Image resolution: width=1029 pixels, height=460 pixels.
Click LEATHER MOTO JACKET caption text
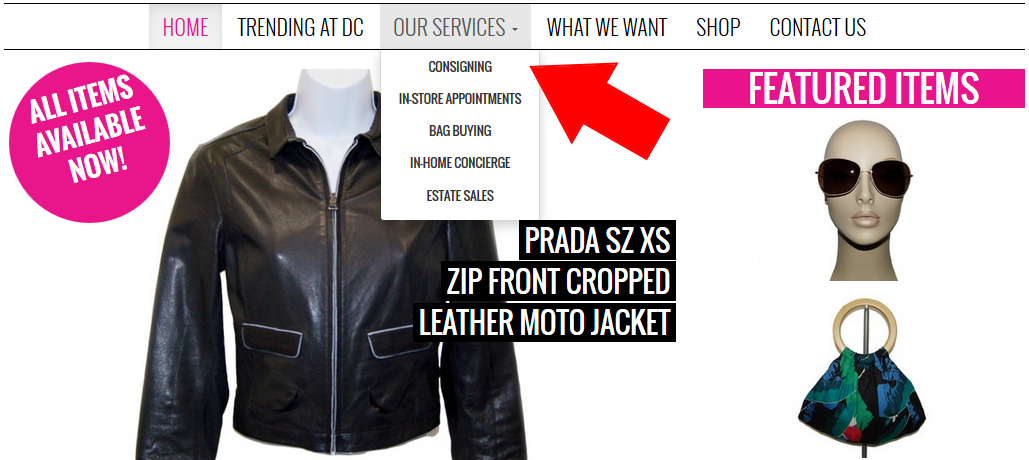[x=544, y=322]
